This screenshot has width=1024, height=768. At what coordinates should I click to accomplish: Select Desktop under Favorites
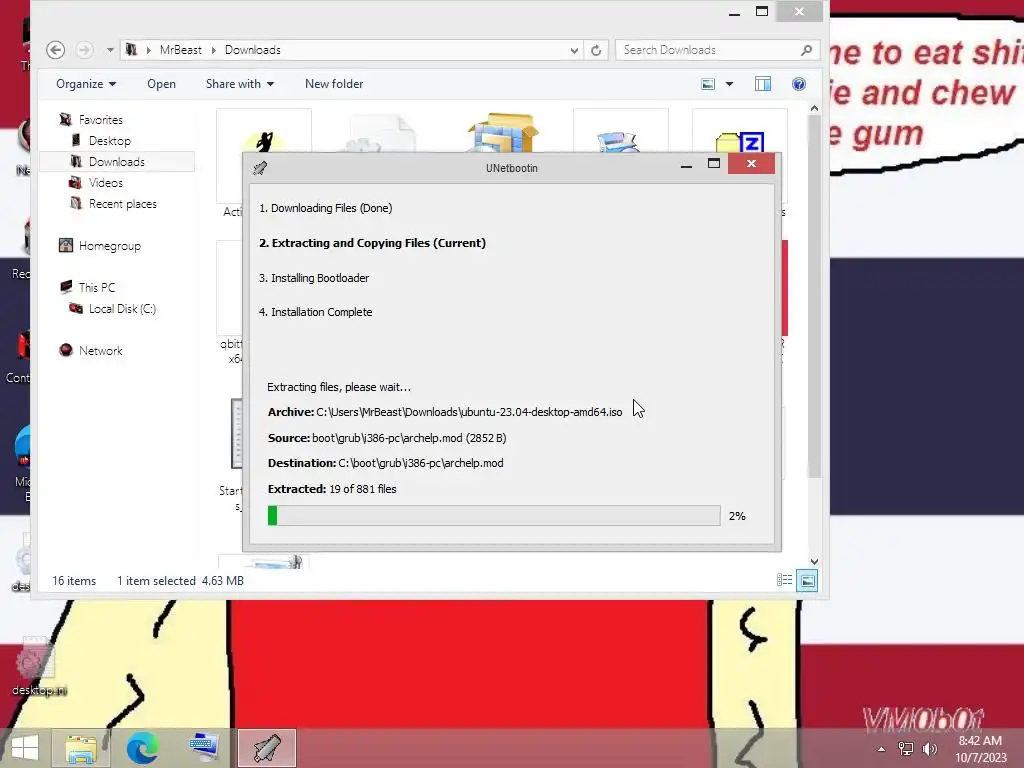pyautogui.click(x=110, y=140)
